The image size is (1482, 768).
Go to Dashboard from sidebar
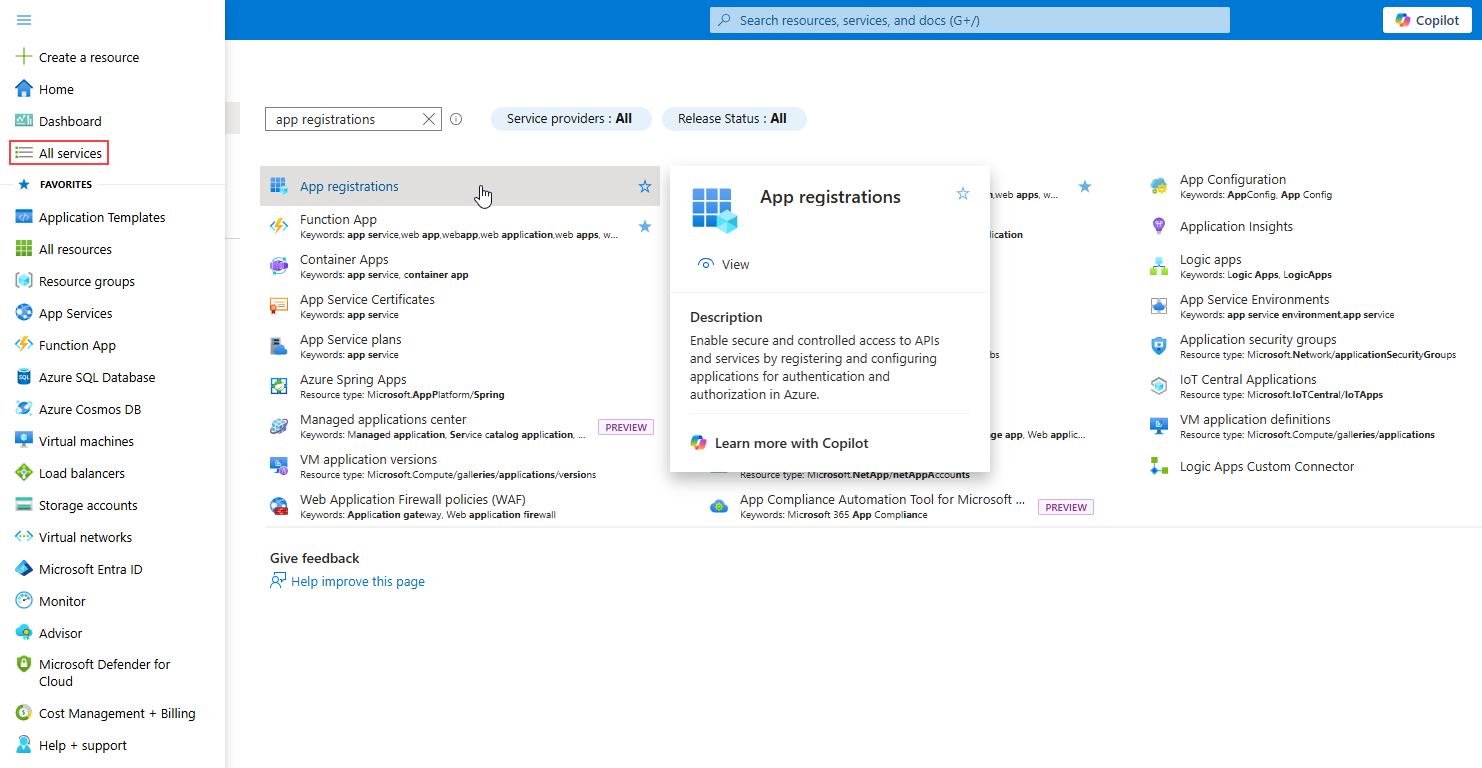pyautogui.click(x=70, y=121)
